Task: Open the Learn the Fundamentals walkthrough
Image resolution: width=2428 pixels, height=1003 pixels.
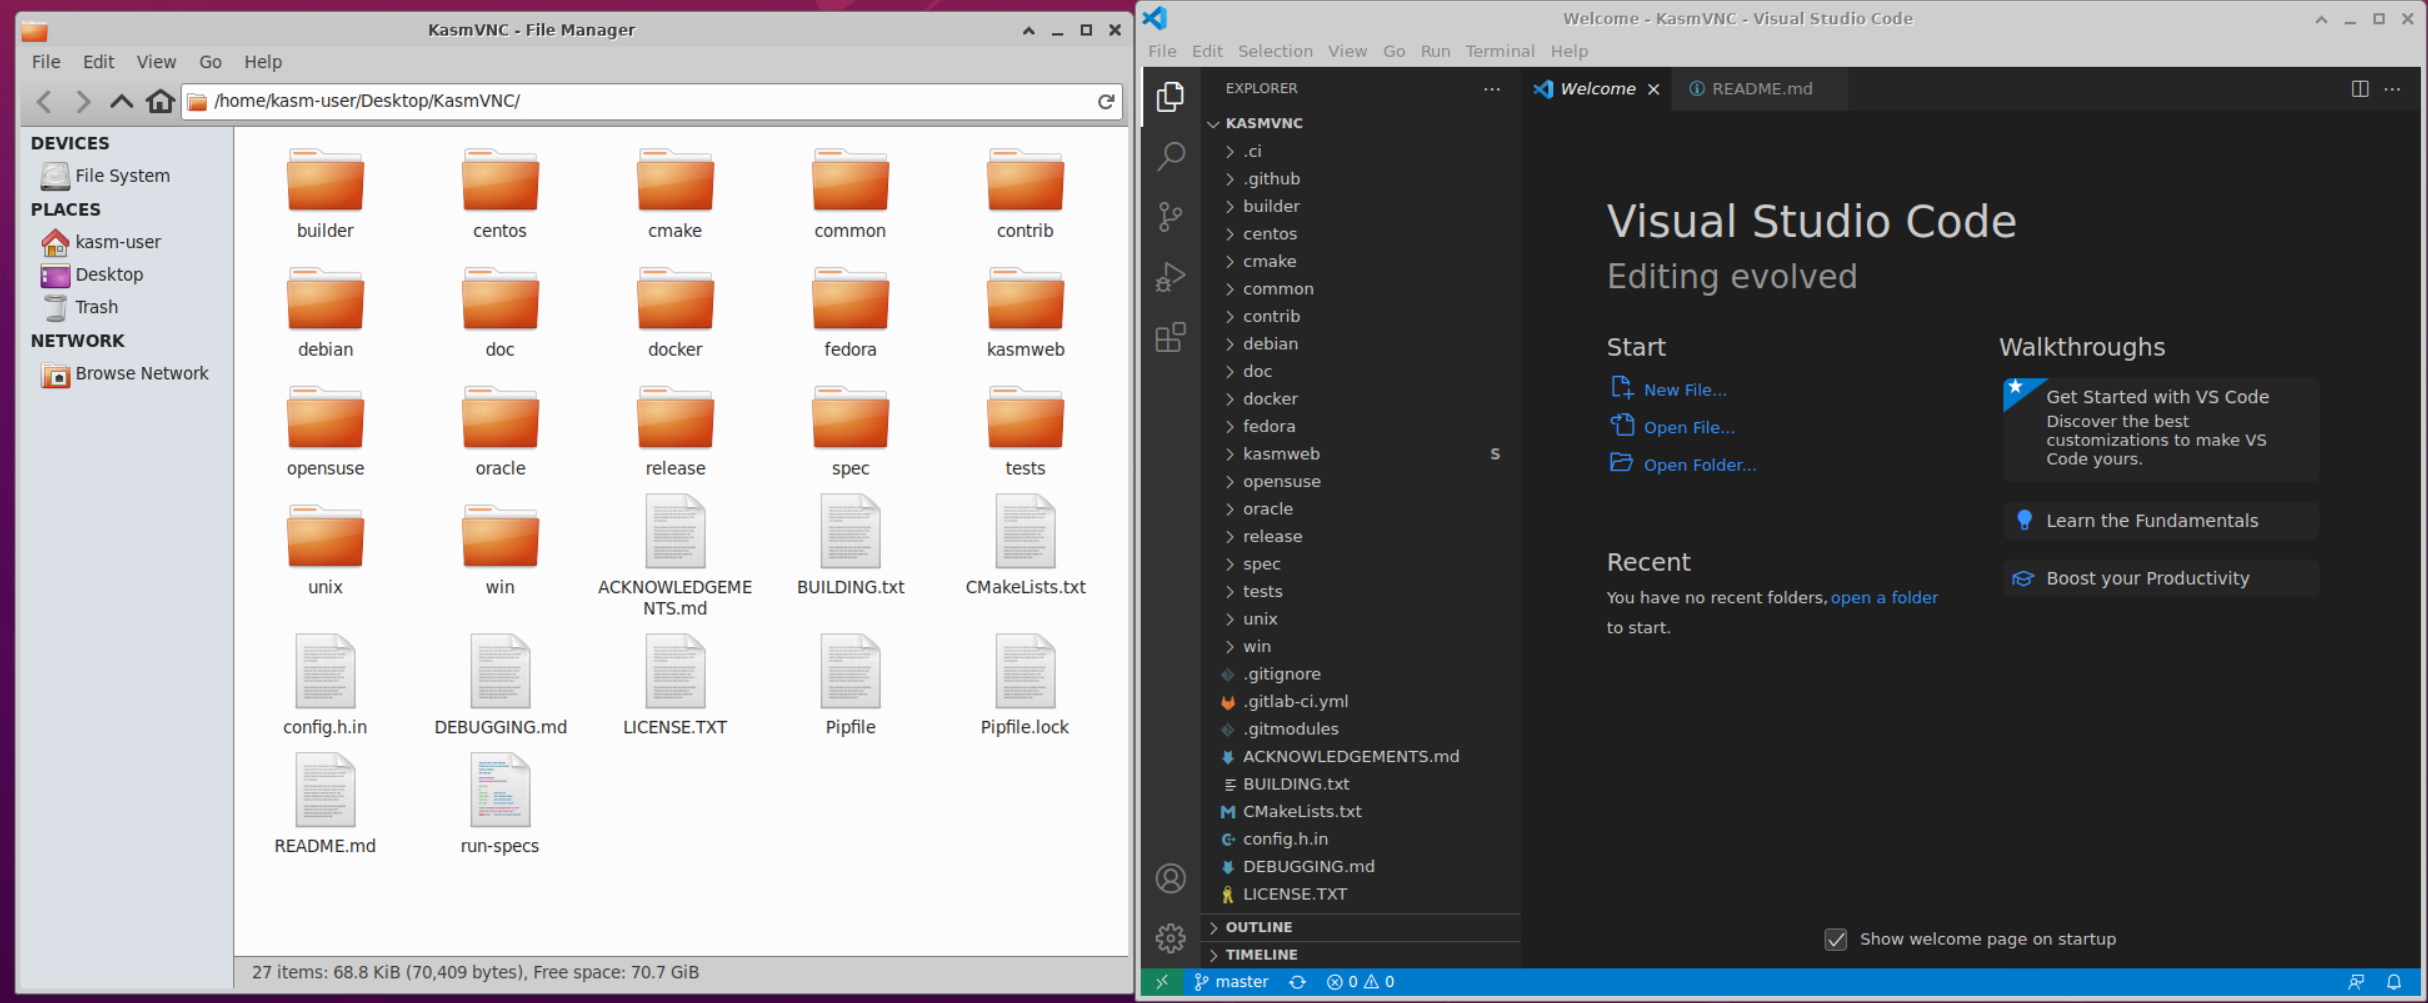Action: tap(2151, 520)
